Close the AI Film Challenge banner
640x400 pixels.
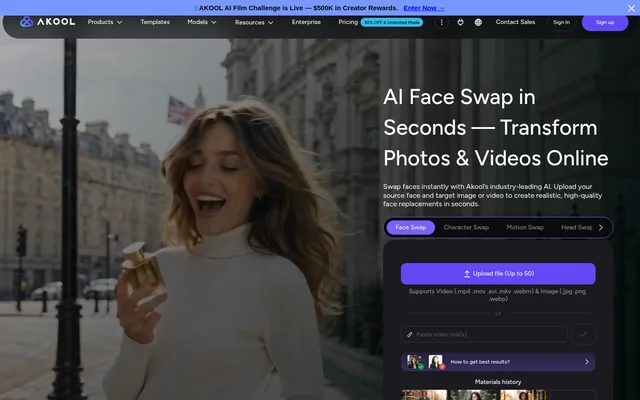click(x=631, y=8)
